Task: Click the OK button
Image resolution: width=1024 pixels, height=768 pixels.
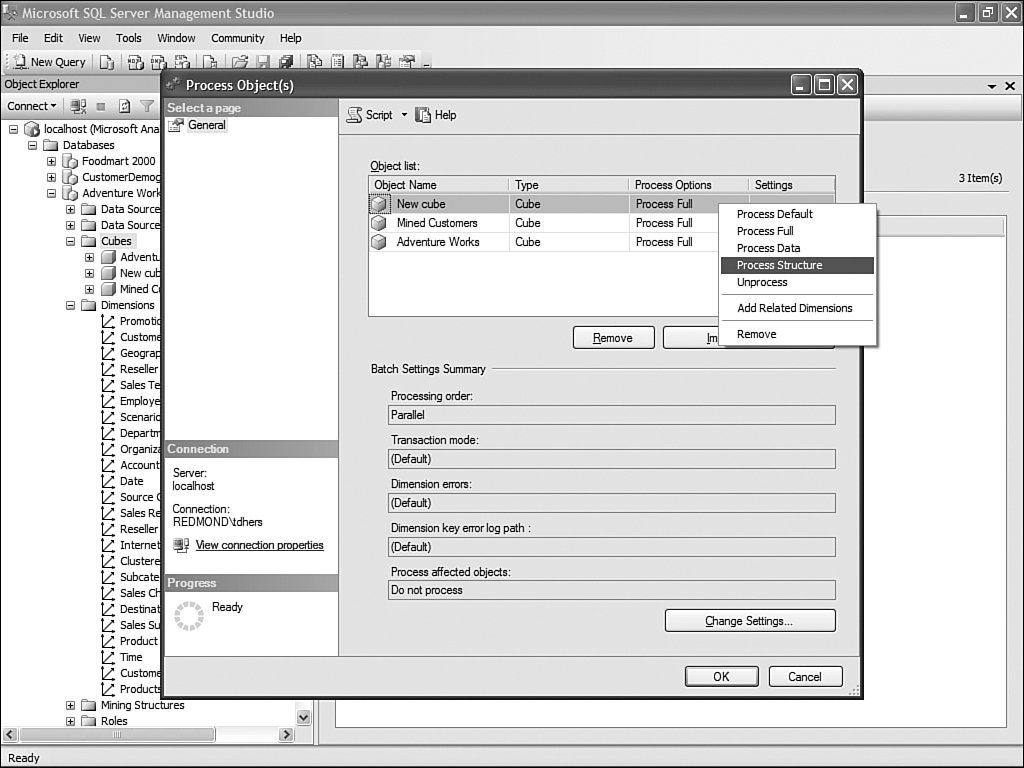Action: tap(722, 677)
